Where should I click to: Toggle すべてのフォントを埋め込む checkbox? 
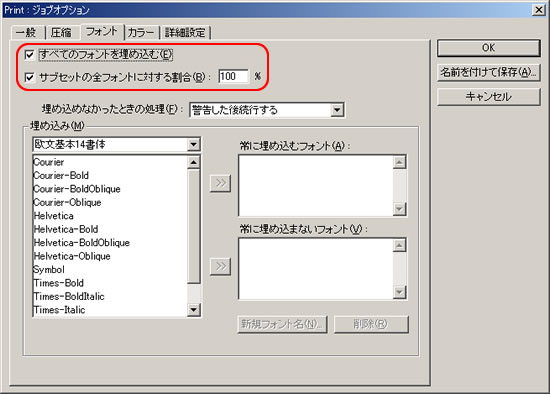29,55
